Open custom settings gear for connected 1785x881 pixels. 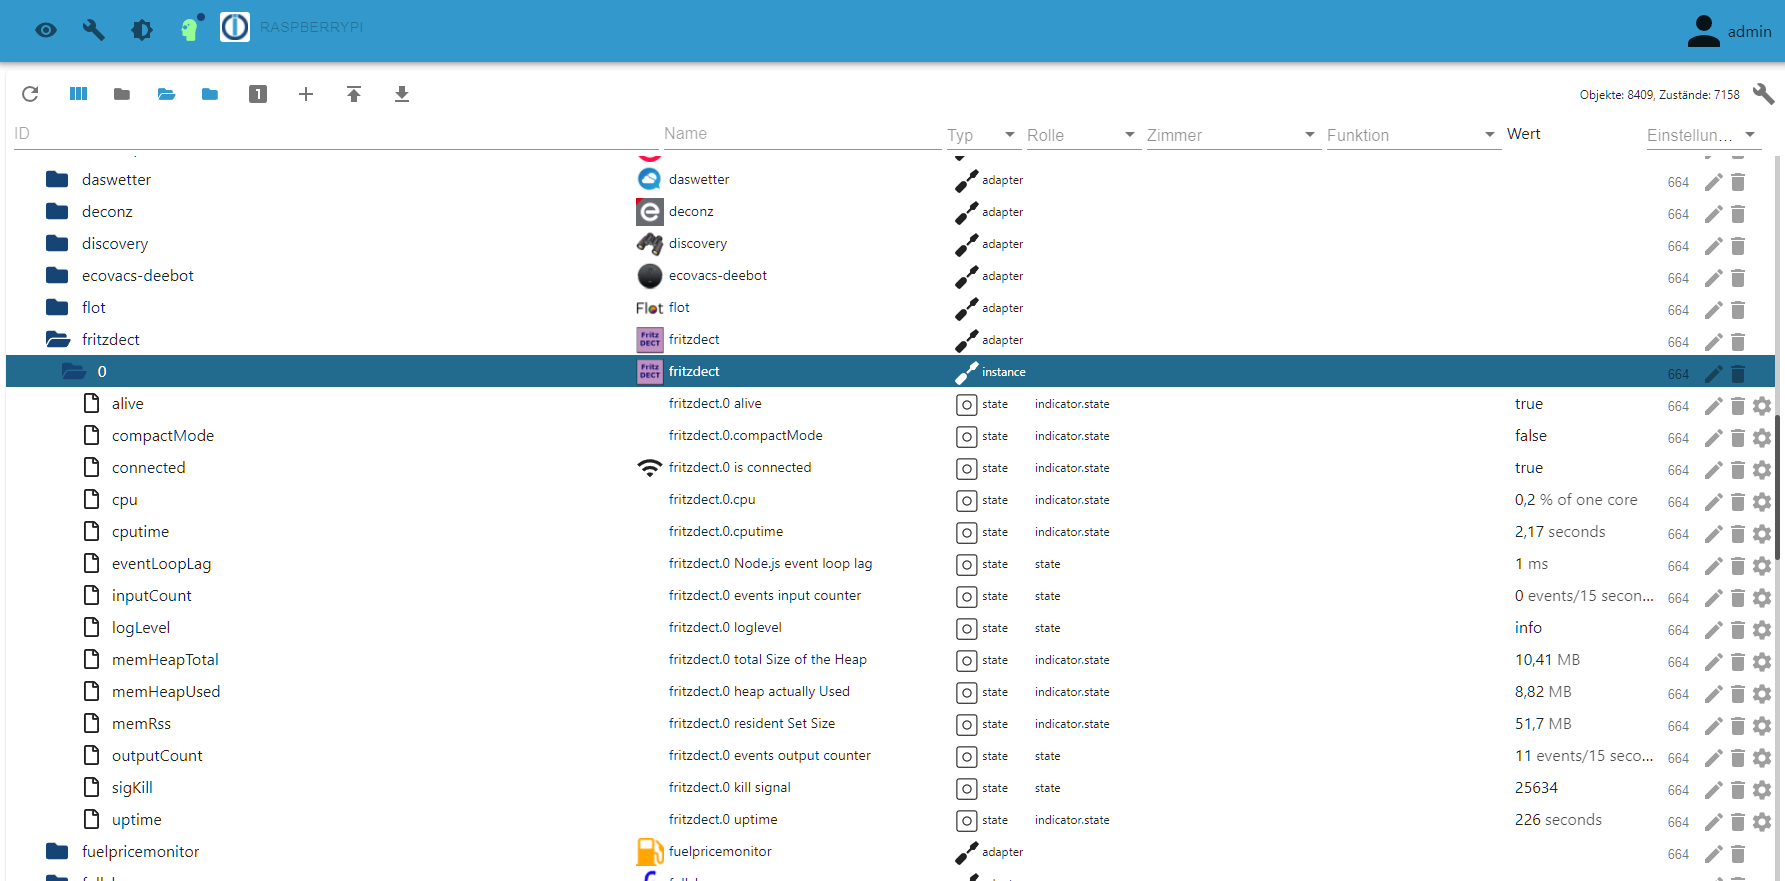[1762, 470]
